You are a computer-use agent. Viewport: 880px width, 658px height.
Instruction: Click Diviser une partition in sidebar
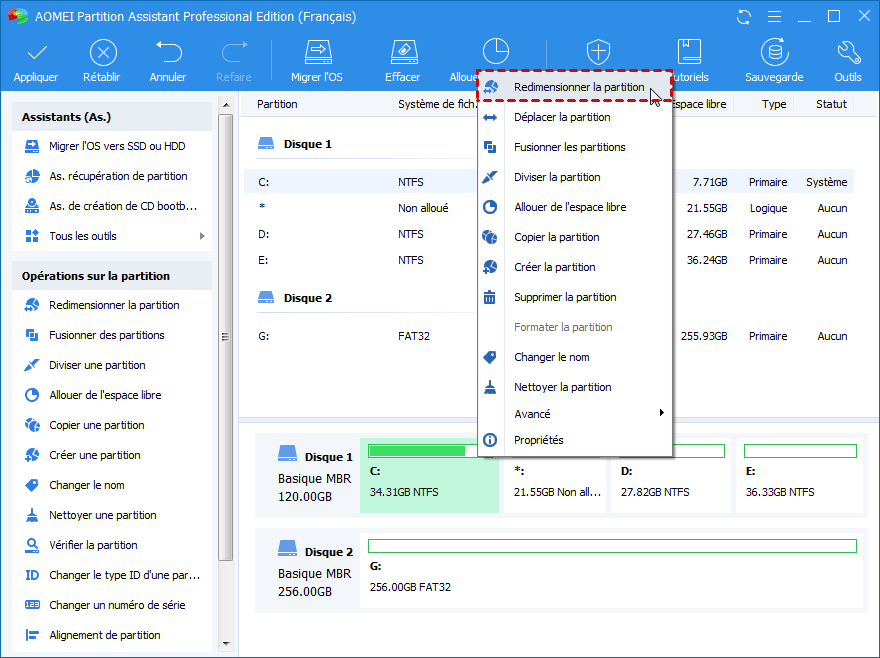(97, 365)
